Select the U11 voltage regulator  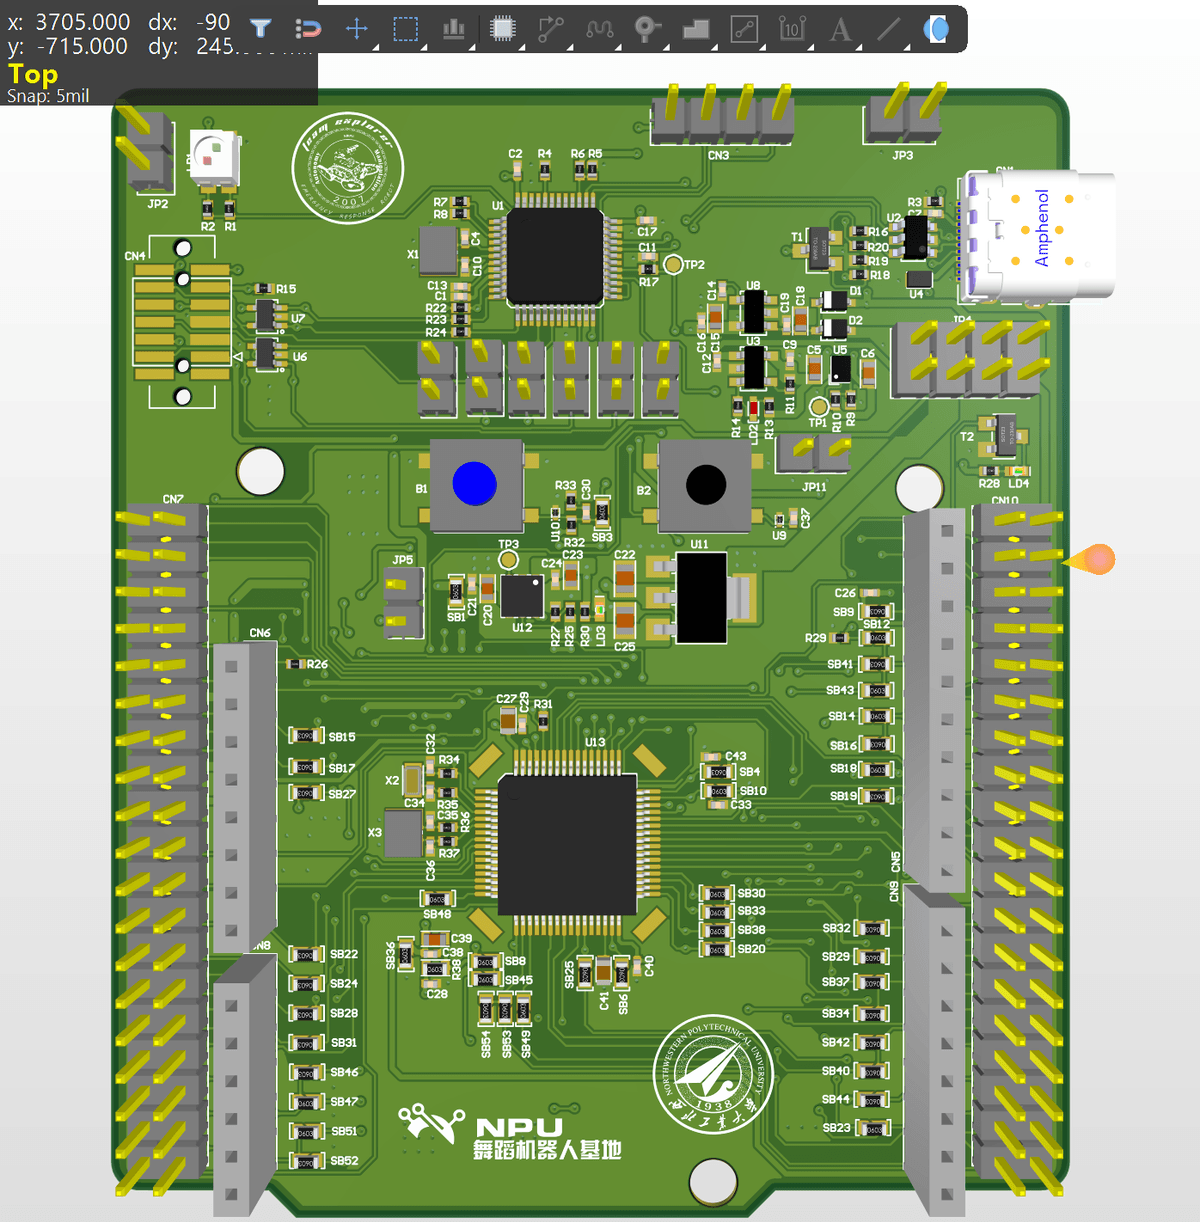702,598
